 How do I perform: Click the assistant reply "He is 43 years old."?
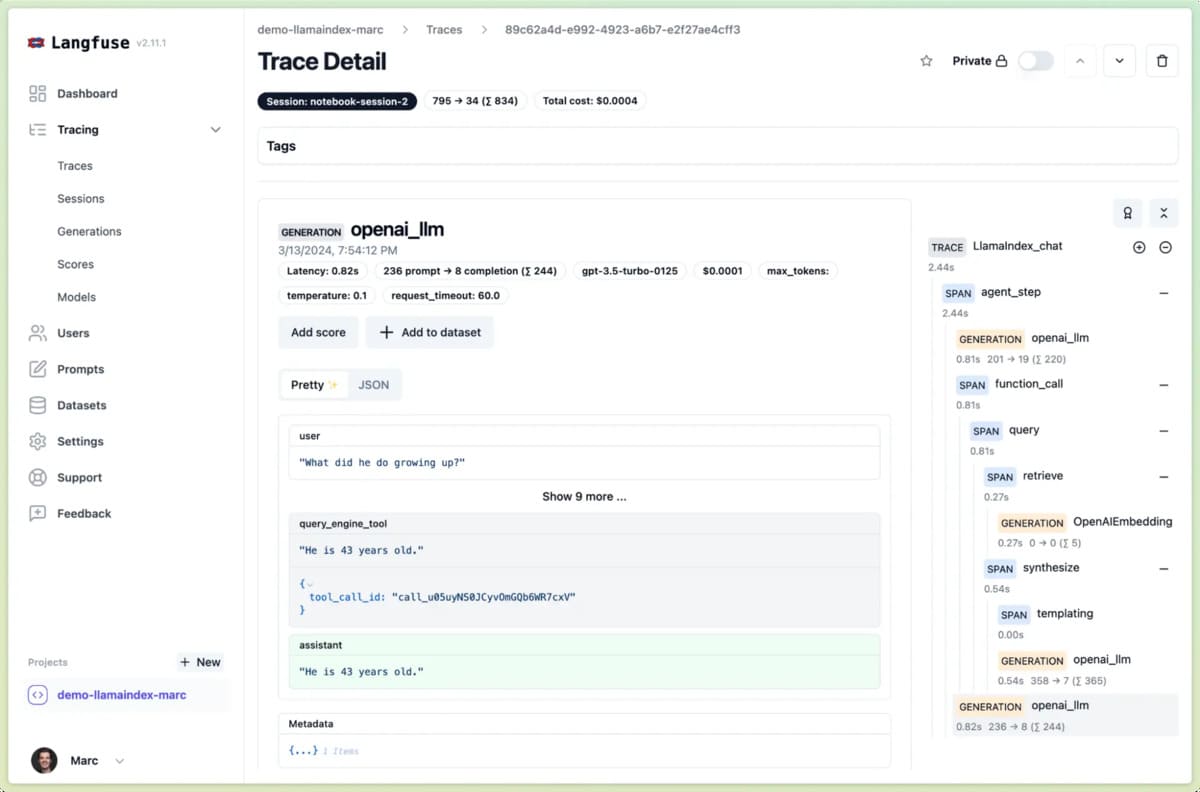point(361,672)
